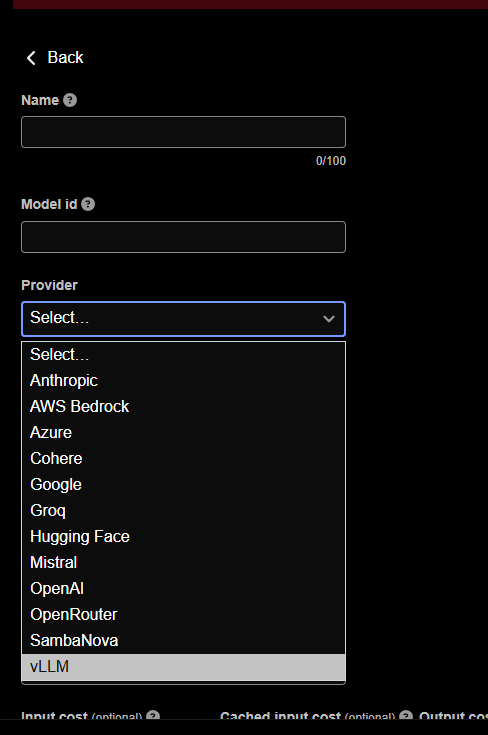This screenshot has height=735, width=488.
Task: Select Mistral as provider
Action: point(183,563)
